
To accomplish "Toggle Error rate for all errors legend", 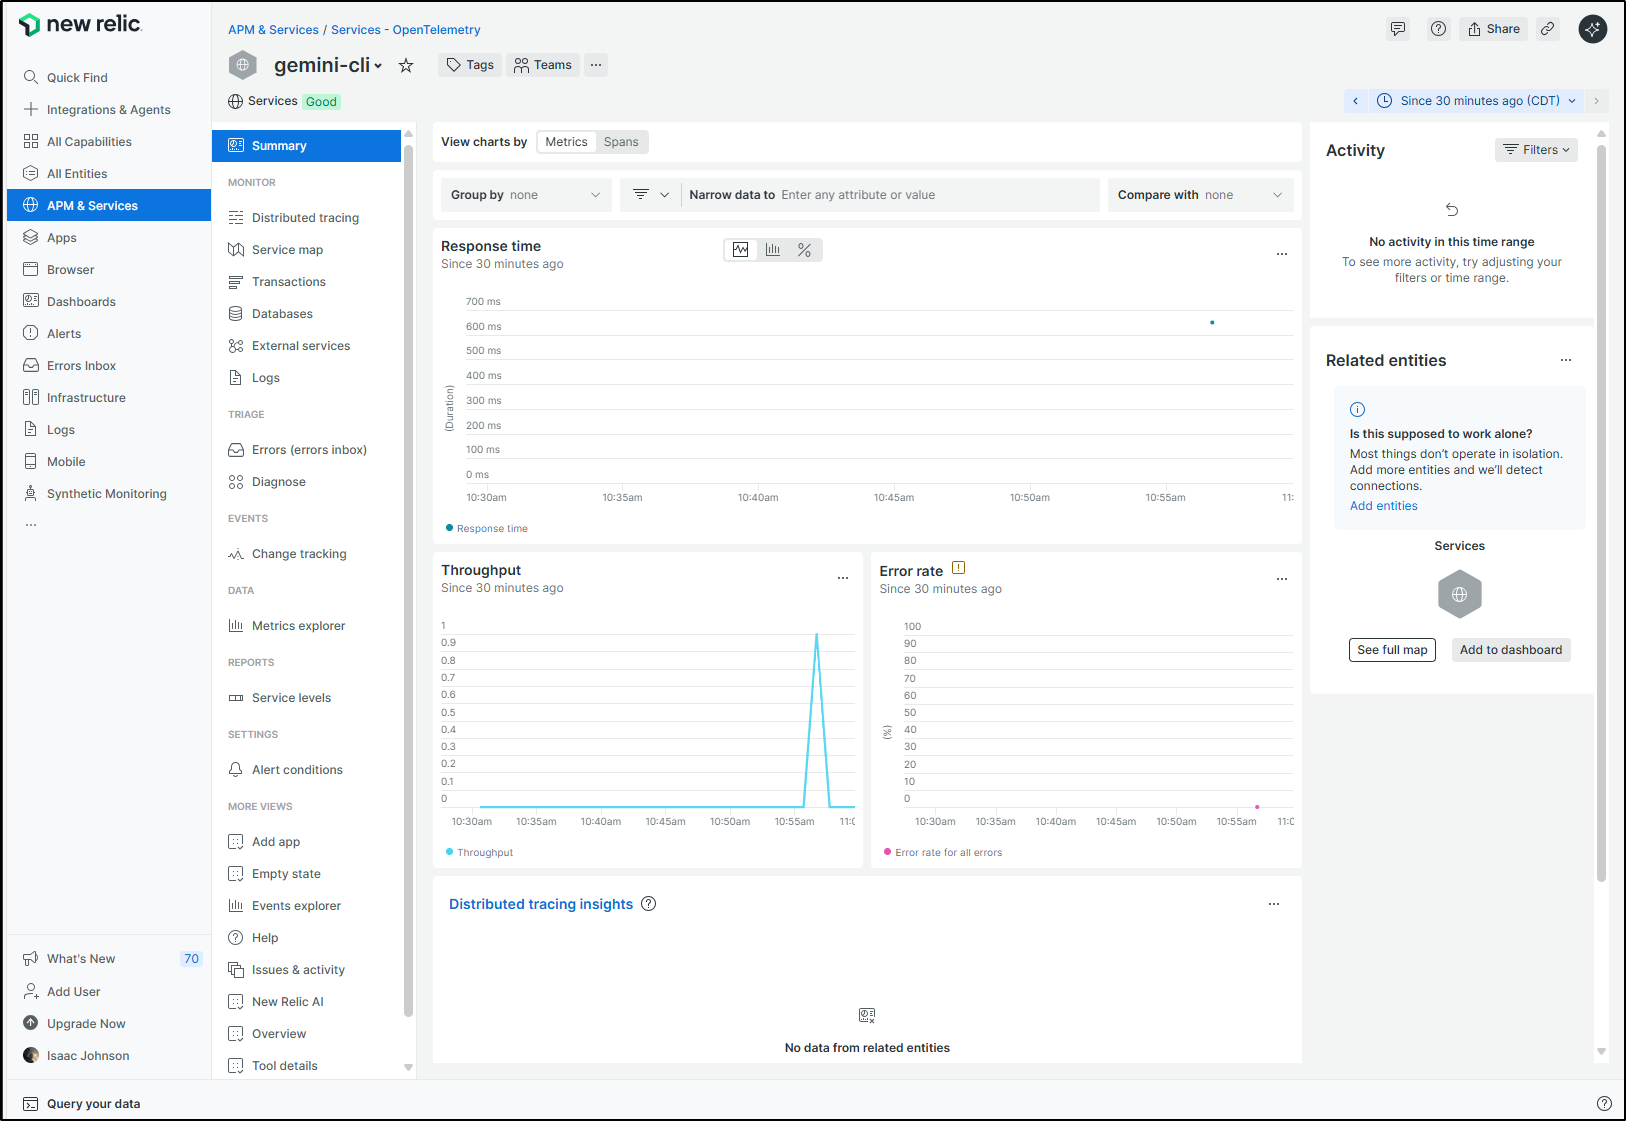I will pyautogui.click(x=943, y=853).
